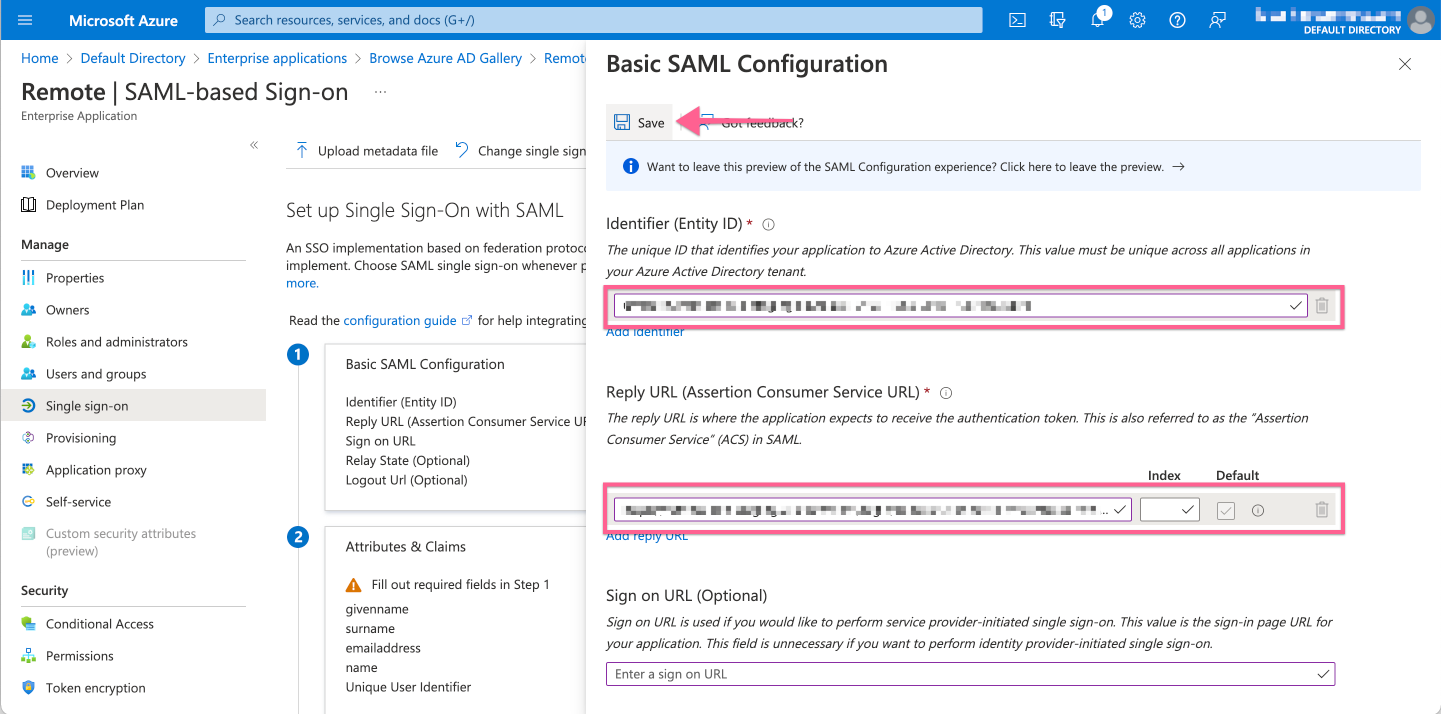Click the info icon next to Reply URL heading
This screenshot has width=1441, height=714.
point(946,393)
